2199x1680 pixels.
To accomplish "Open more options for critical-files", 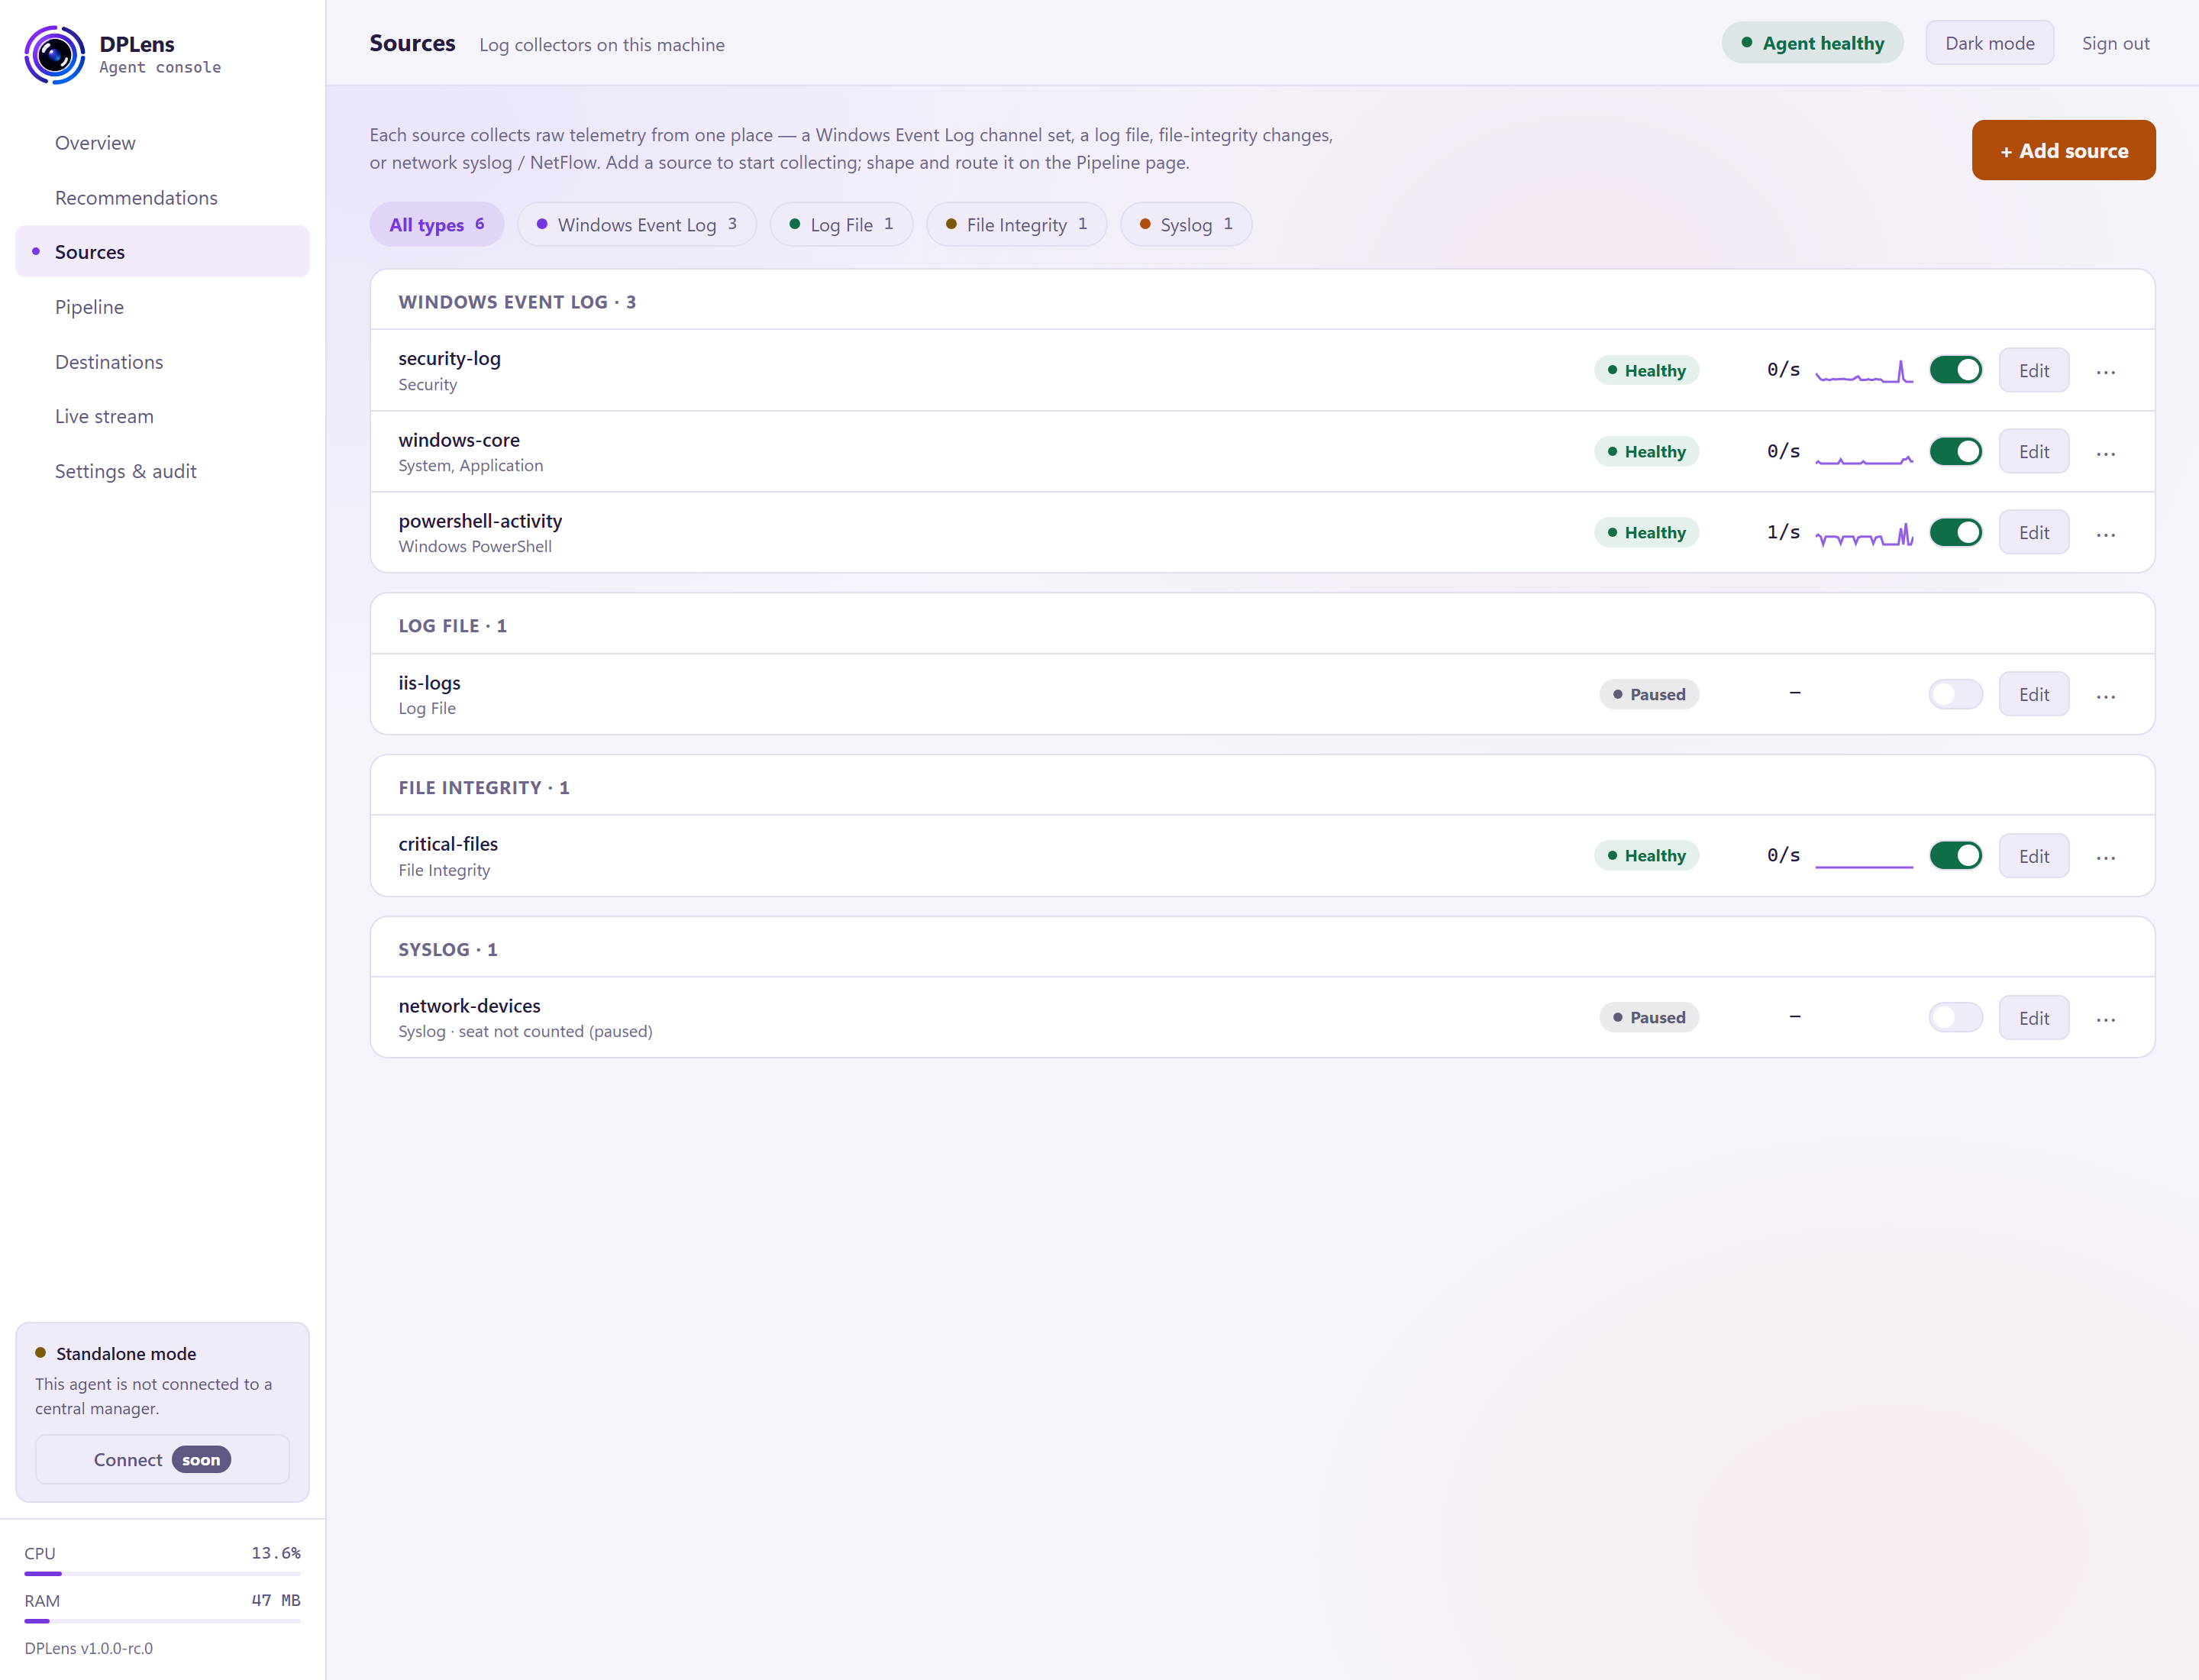I will tap(2106, 857).
